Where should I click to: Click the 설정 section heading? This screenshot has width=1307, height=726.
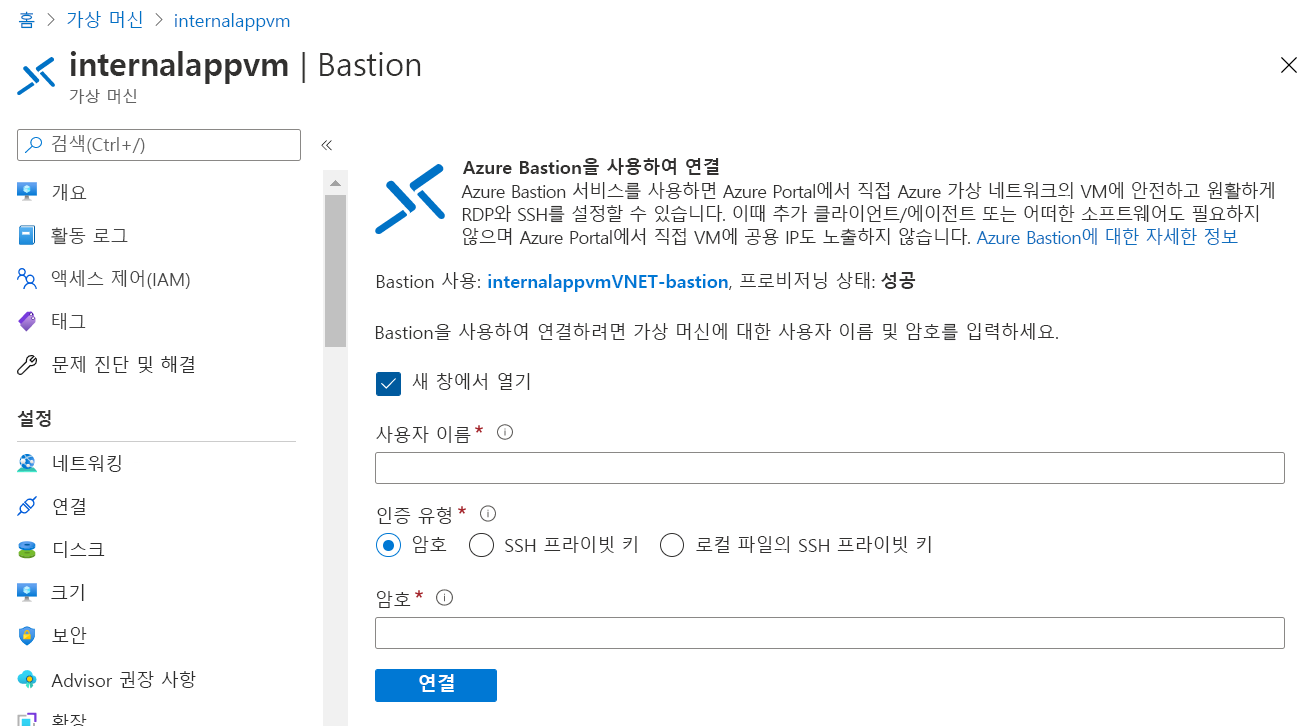35,418
